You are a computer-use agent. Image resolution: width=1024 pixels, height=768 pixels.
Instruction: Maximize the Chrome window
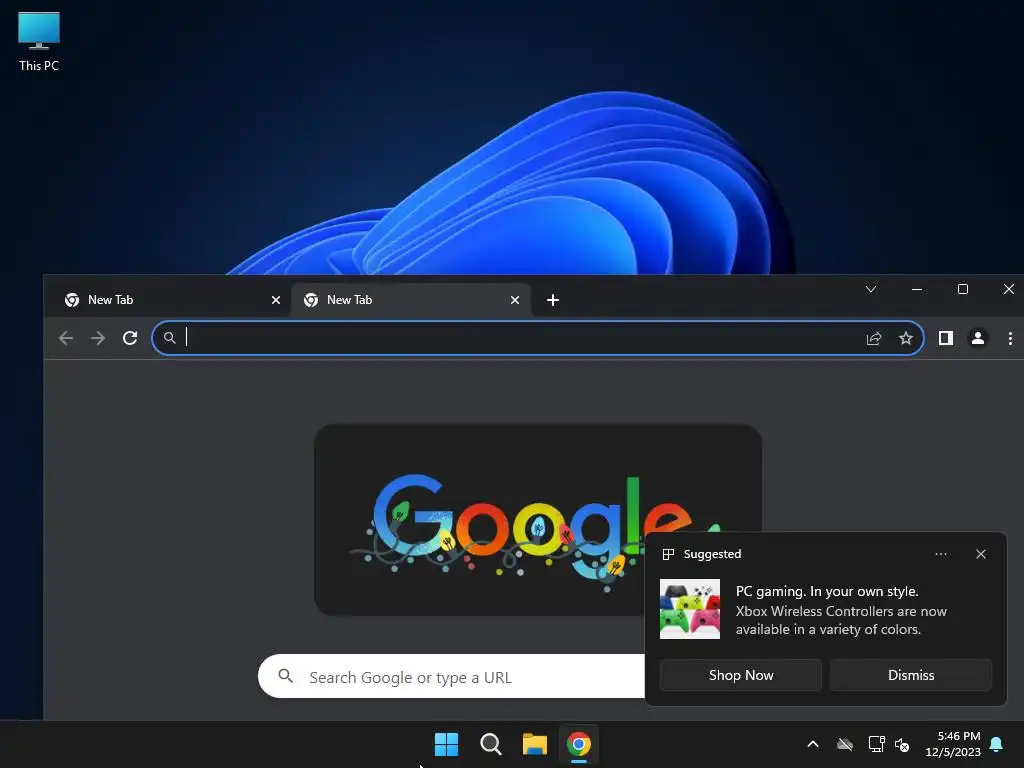[963, 289]
